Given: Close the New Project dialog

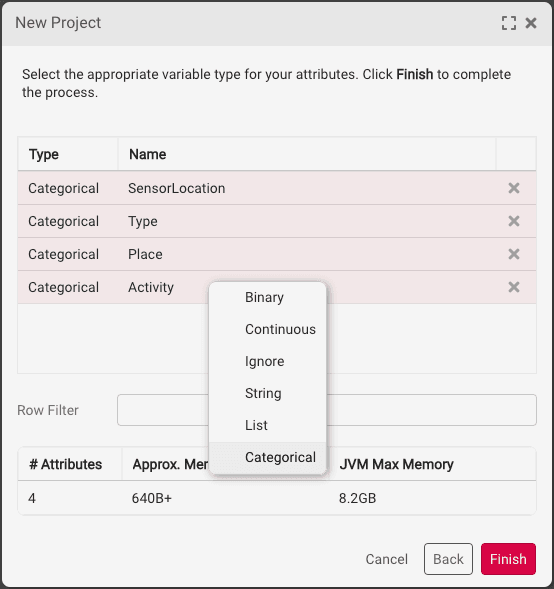Looking at the screenshot, I should [531, 23].
